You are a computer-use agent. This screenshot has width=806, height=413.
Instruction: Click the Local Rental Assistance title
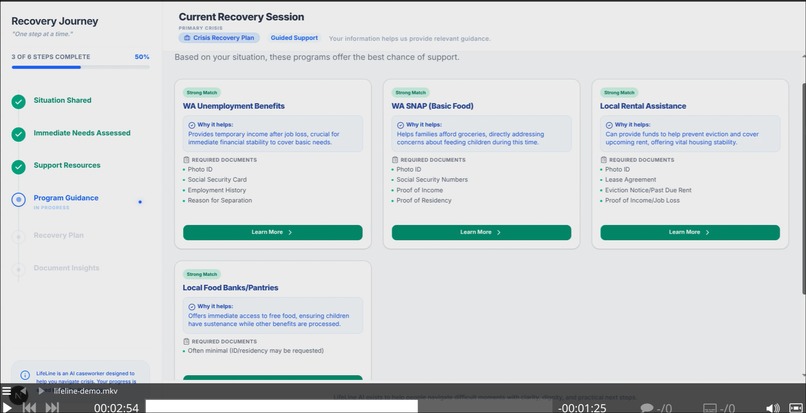click(643, 106)
